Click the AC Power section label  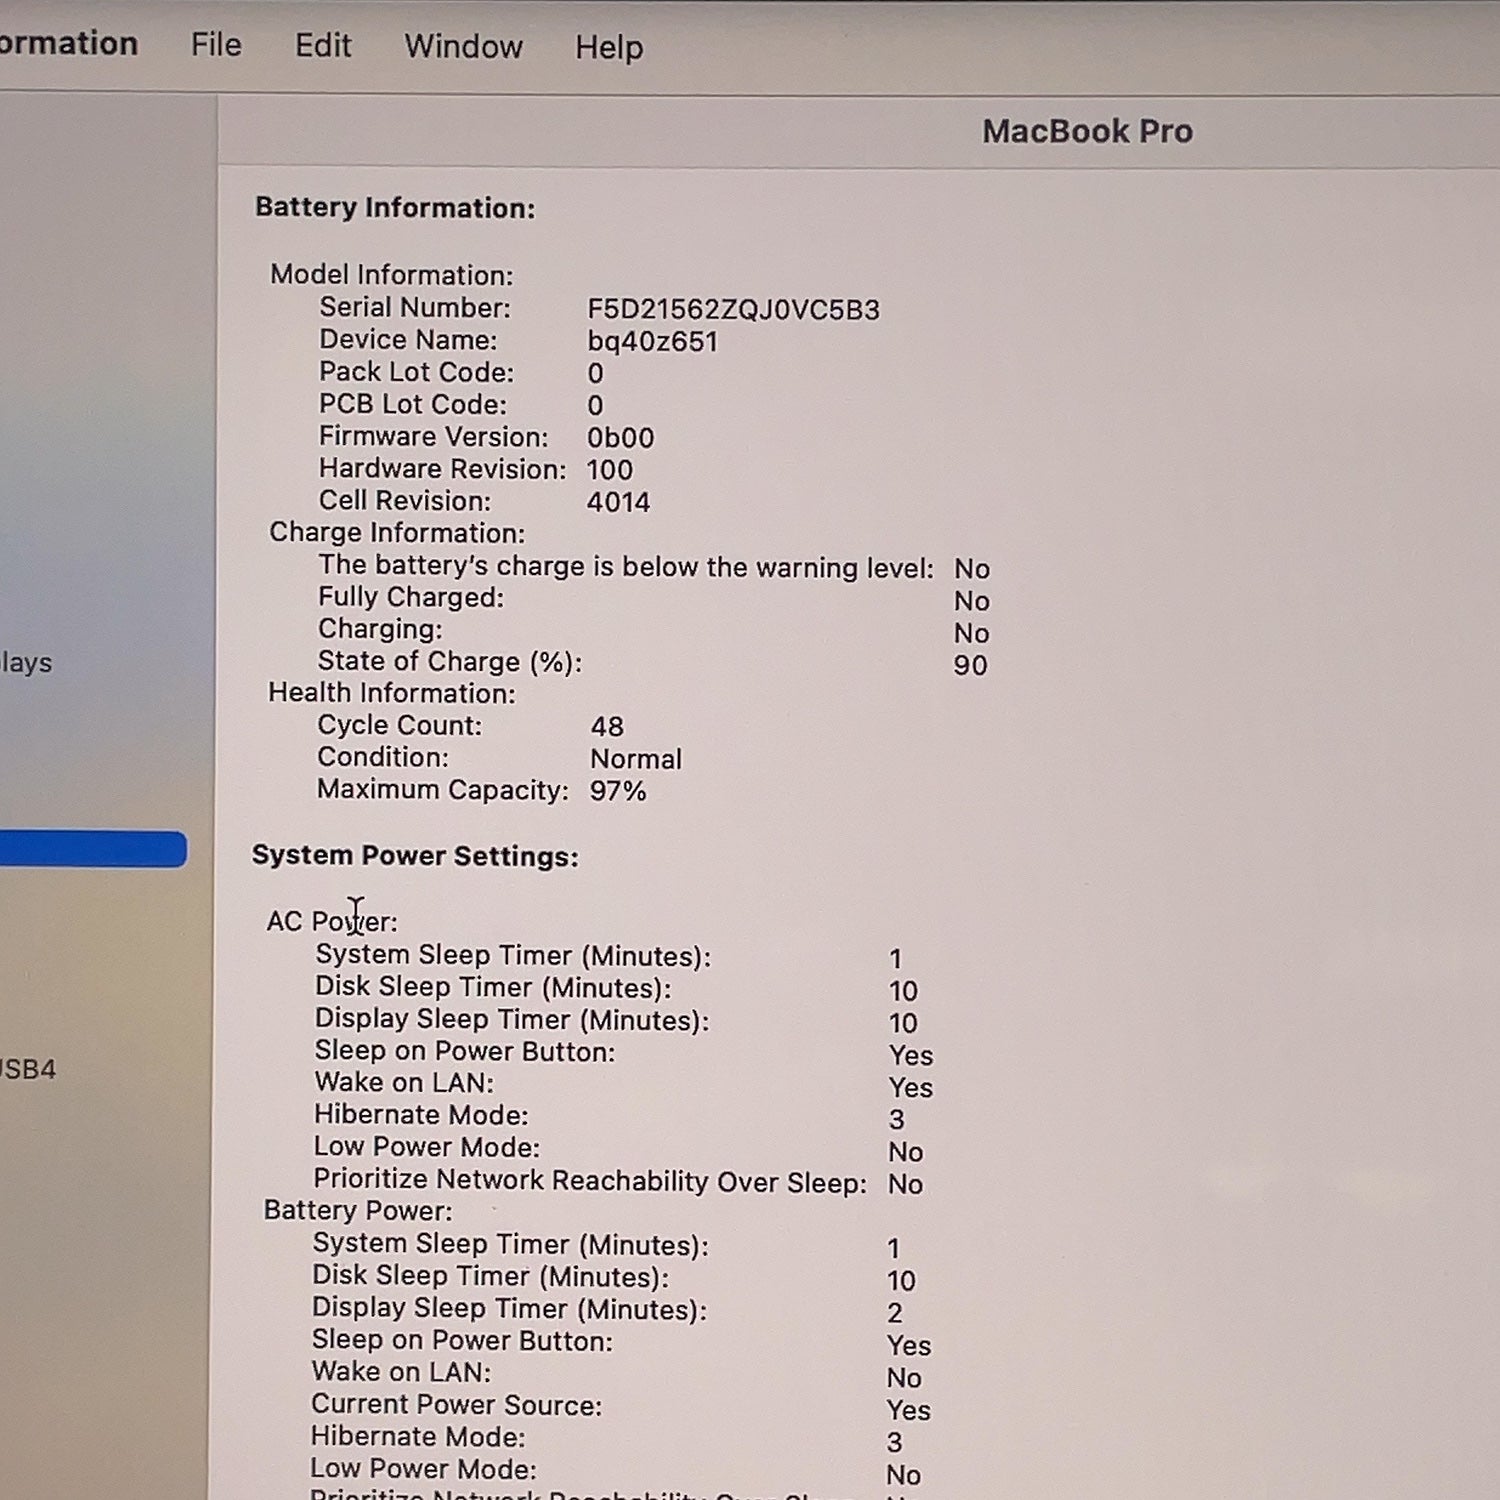tap(332, 921)
